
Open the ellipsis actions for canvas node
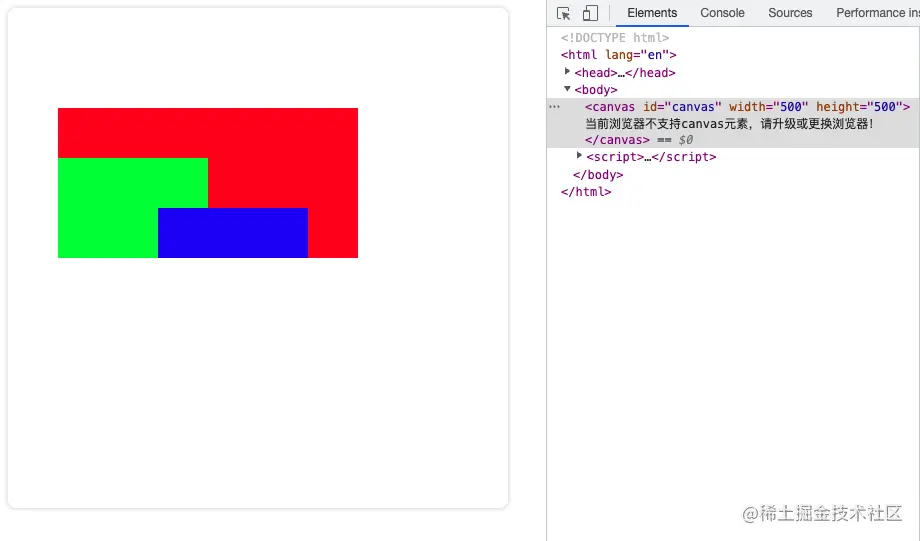click(554, 107)
